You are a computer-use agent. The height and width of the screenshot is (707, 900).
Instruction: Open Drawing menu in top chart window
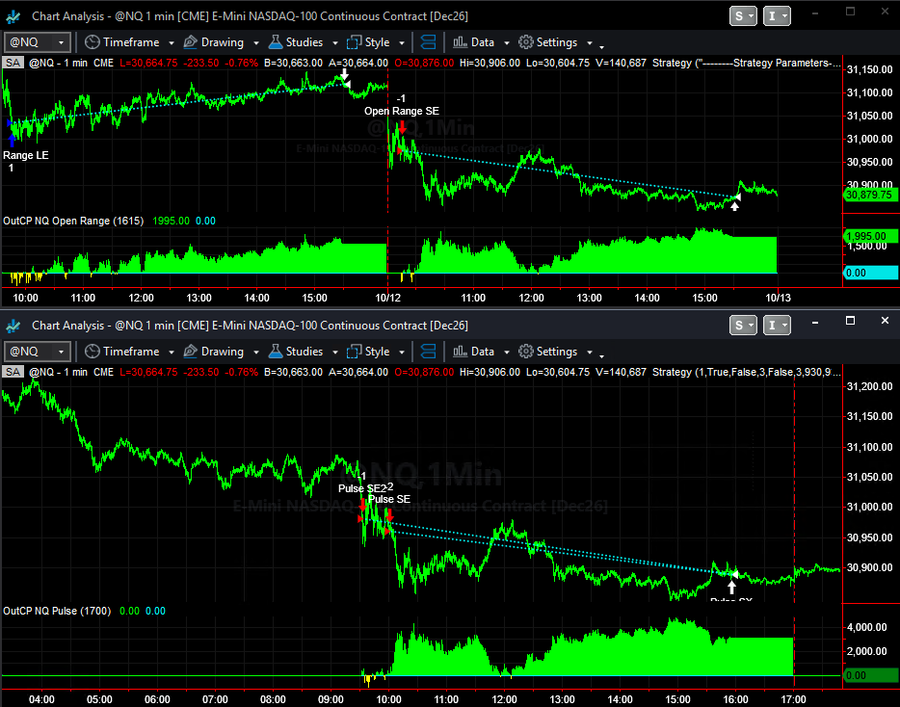(x=221, y=42)
